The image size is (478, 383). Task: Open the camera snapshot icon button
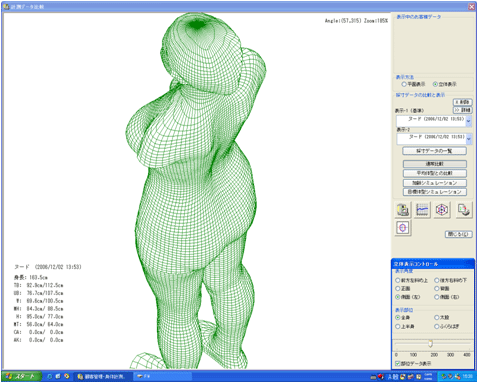pos(403,210)
